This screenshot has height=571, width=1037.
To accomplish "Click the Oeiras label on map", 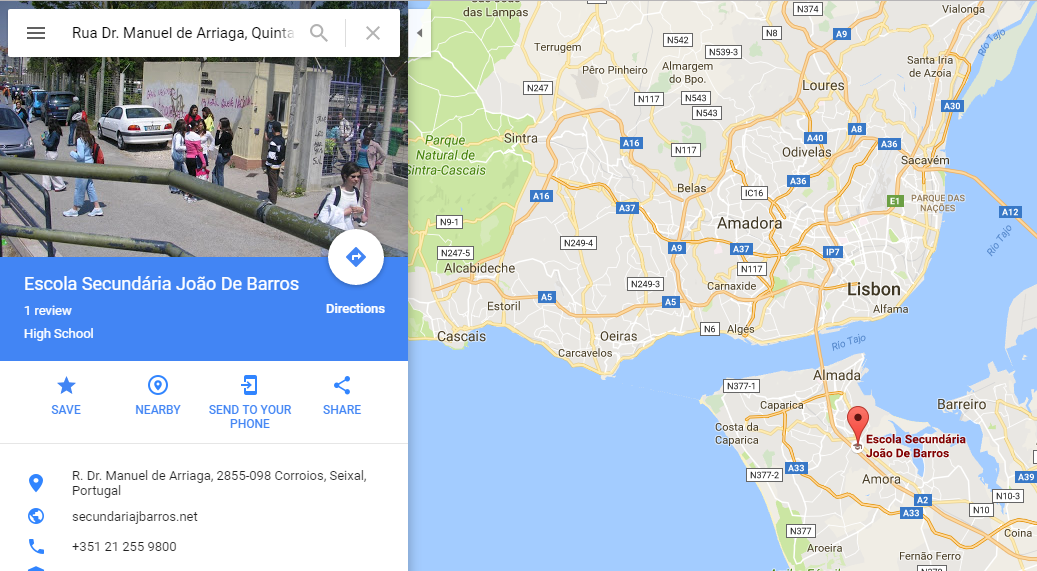I will pyautogui.click(x=618, y=336).
